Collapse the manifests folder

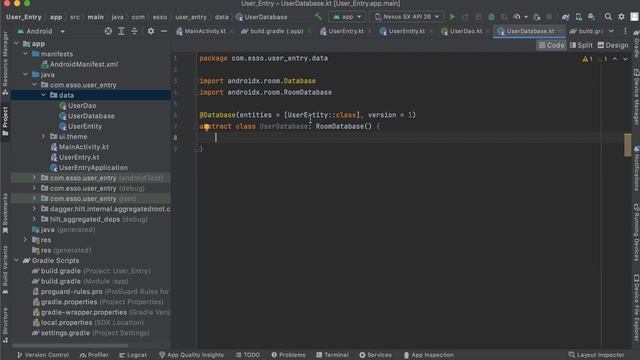(x=25, y=54)
